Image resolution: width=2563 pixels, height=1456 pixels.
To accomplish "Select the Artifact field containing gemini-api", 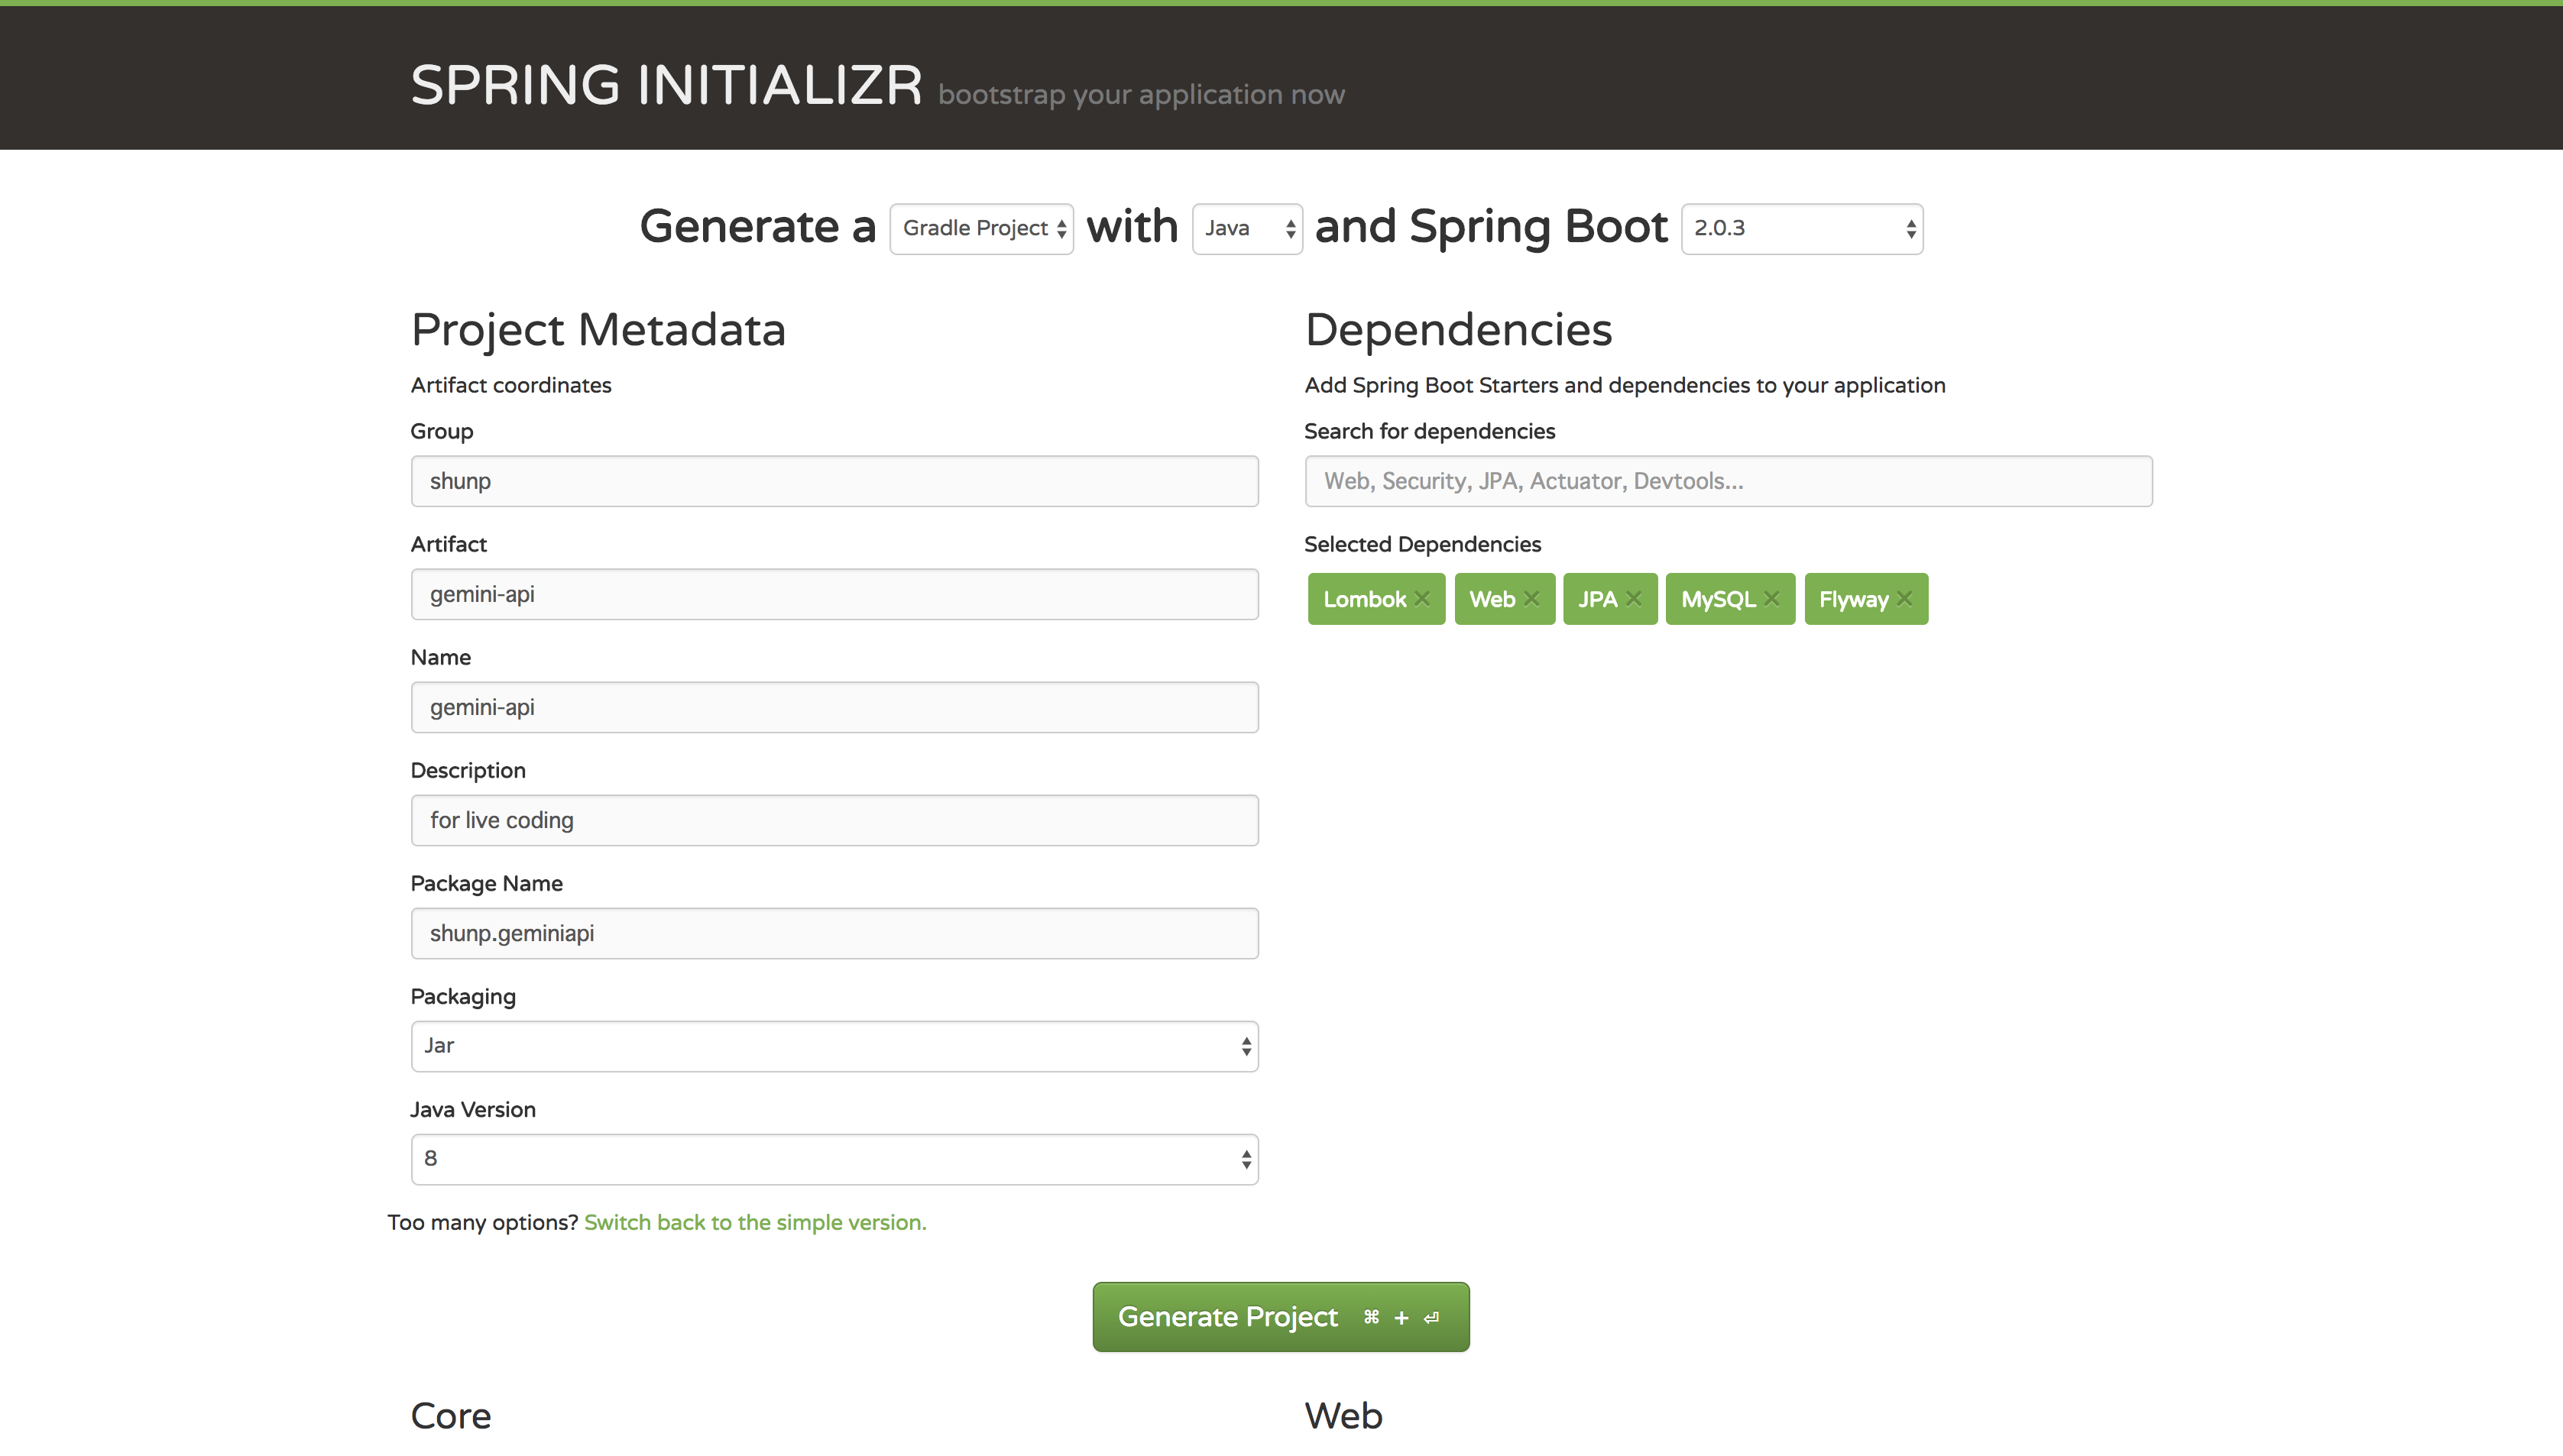I will (834, 594).
